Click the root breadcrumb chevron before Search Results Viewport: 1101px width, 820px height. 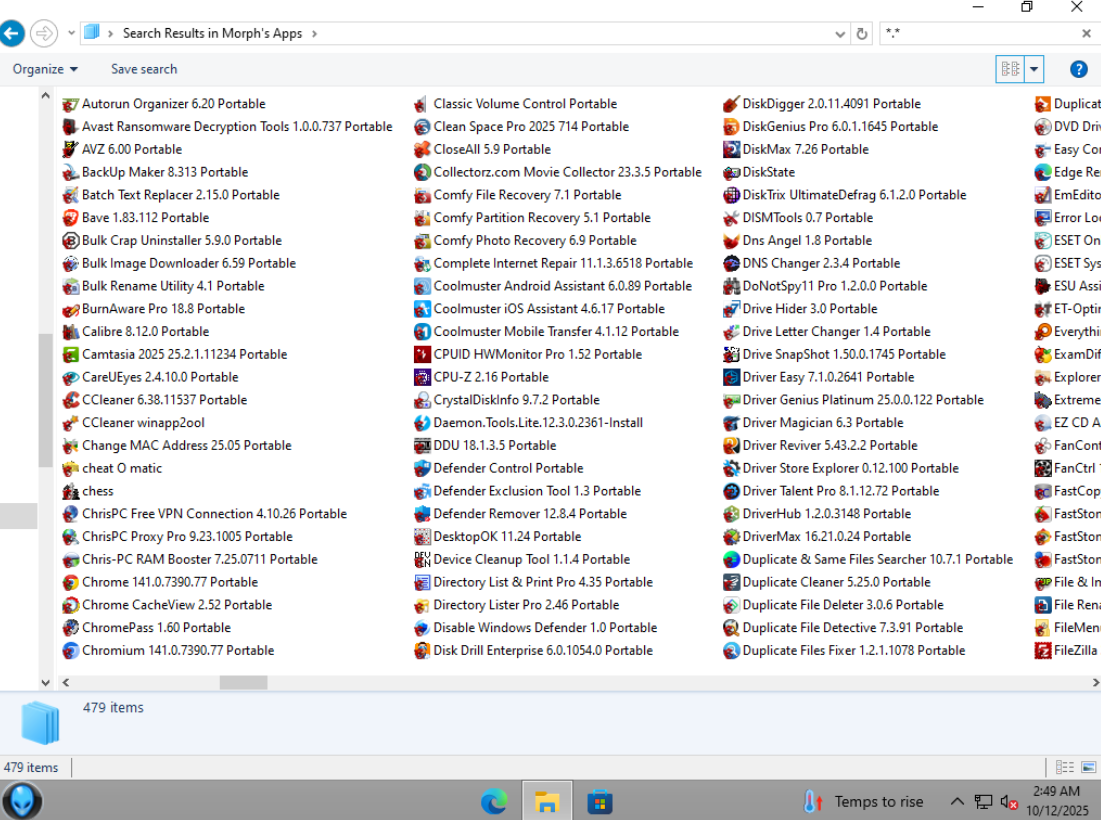click(x=110, y=34)
